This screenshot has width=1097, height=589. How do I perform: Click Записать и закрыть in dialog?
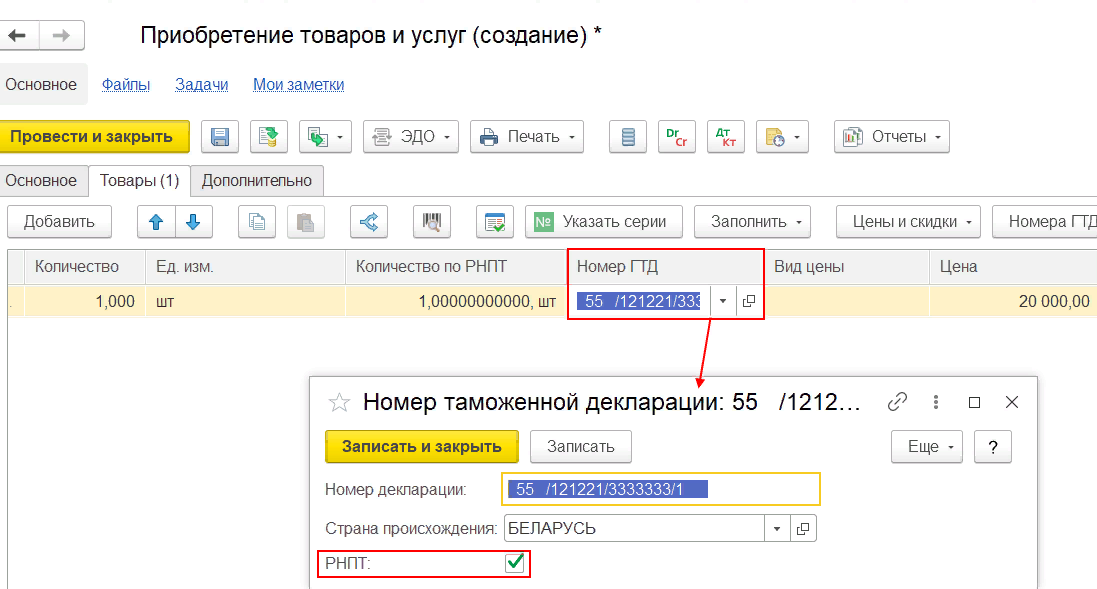pyautogui.click(x=421, y=446)
